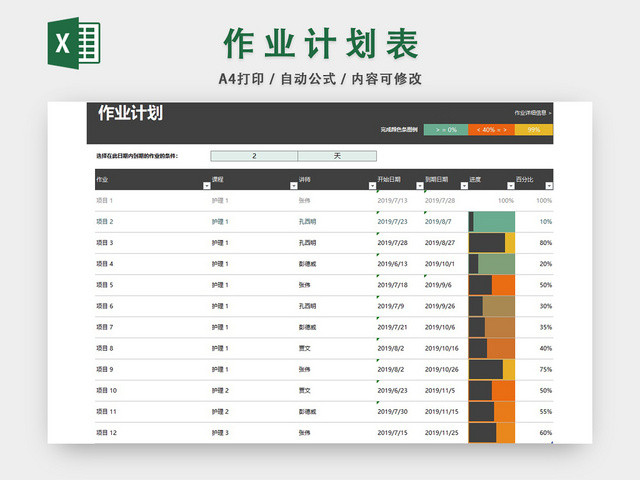Click the orange < 40% legend swatch

pyautogui.click(x=491, y=130)
